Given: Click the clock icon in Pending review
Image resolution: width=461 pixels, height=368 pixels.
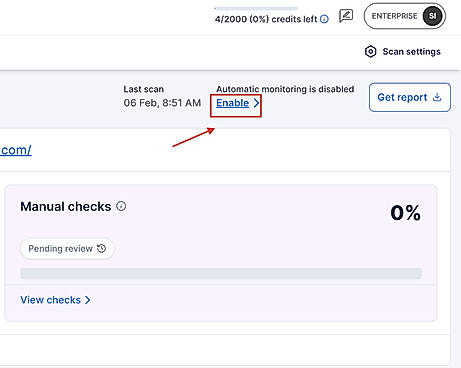Looking at the screenshot, I should [101, 248].
